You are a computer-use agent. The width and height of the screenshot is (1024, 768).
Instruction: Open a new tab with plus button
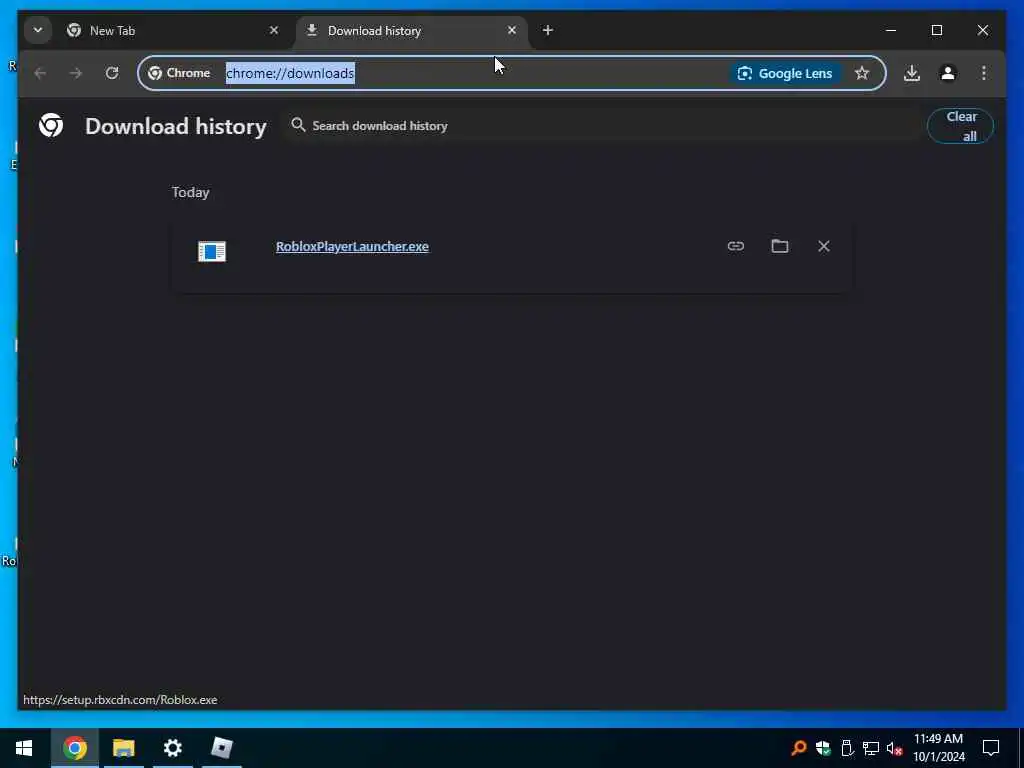[547, 30]
